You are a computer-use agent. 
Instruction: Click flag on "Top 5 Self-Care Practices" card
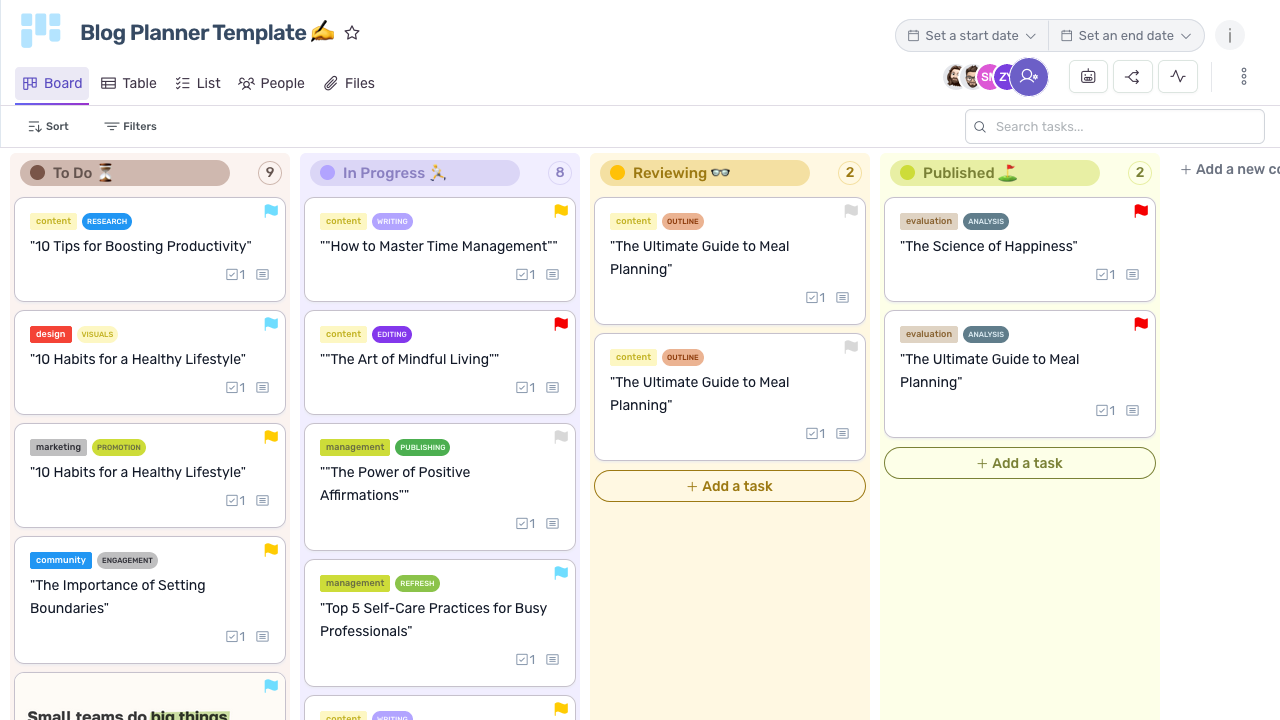click(x=561, y=573)
